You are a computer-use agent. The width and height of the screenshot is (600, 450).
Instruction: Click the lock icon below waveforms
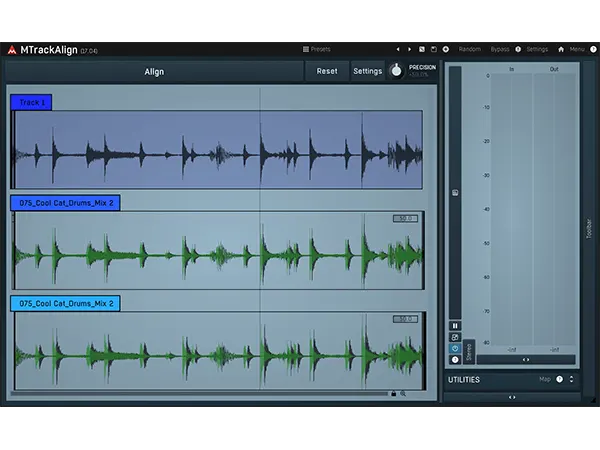393,393
